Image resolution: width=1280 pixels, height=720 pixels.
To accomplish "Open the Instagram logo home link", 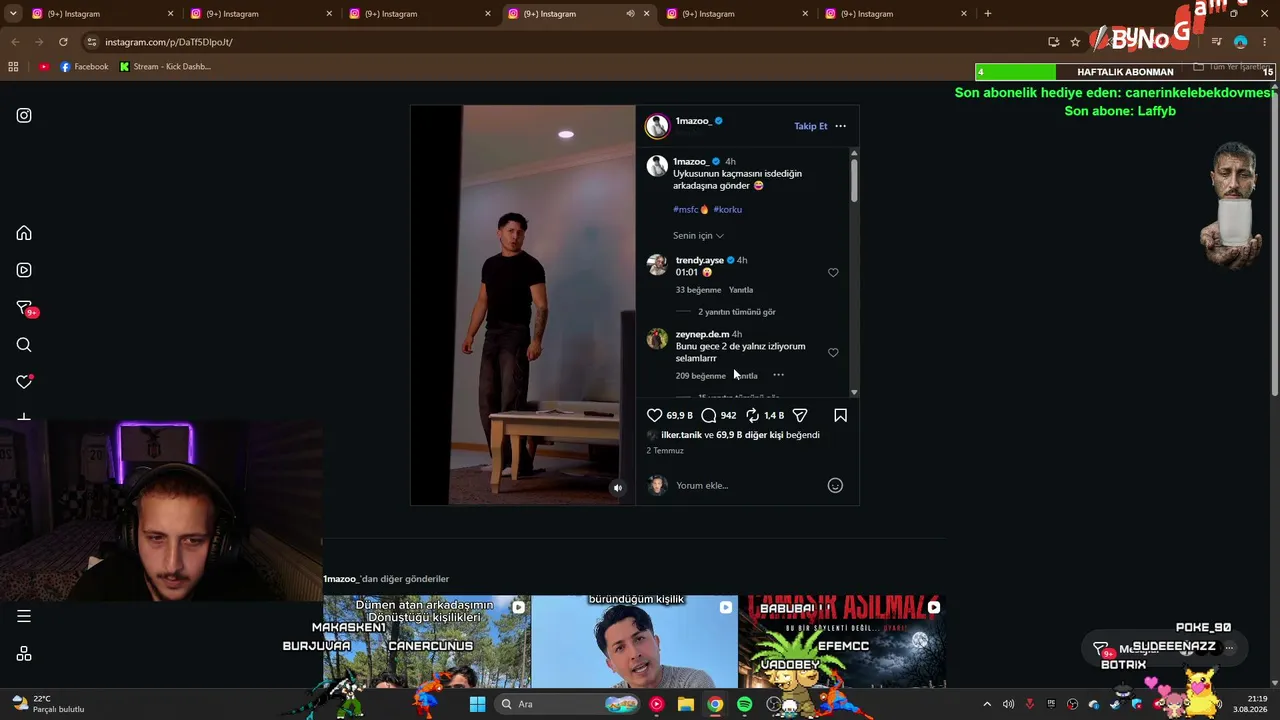I will tap(24, 115).
